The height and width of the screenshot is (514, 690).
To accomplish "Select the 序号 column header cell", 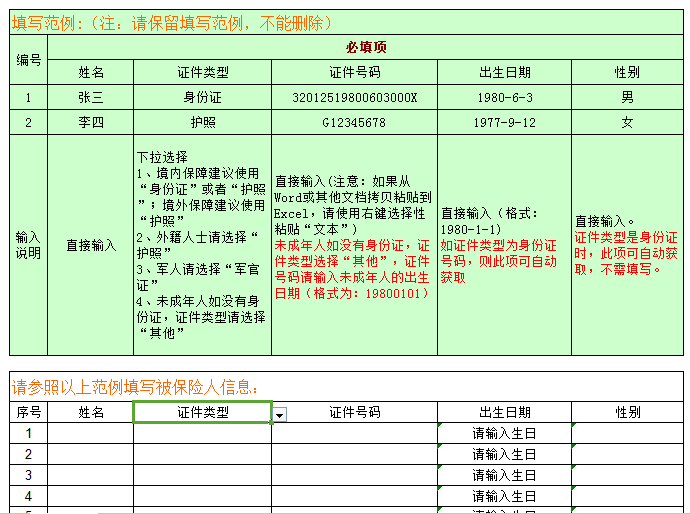I will 29,412.
